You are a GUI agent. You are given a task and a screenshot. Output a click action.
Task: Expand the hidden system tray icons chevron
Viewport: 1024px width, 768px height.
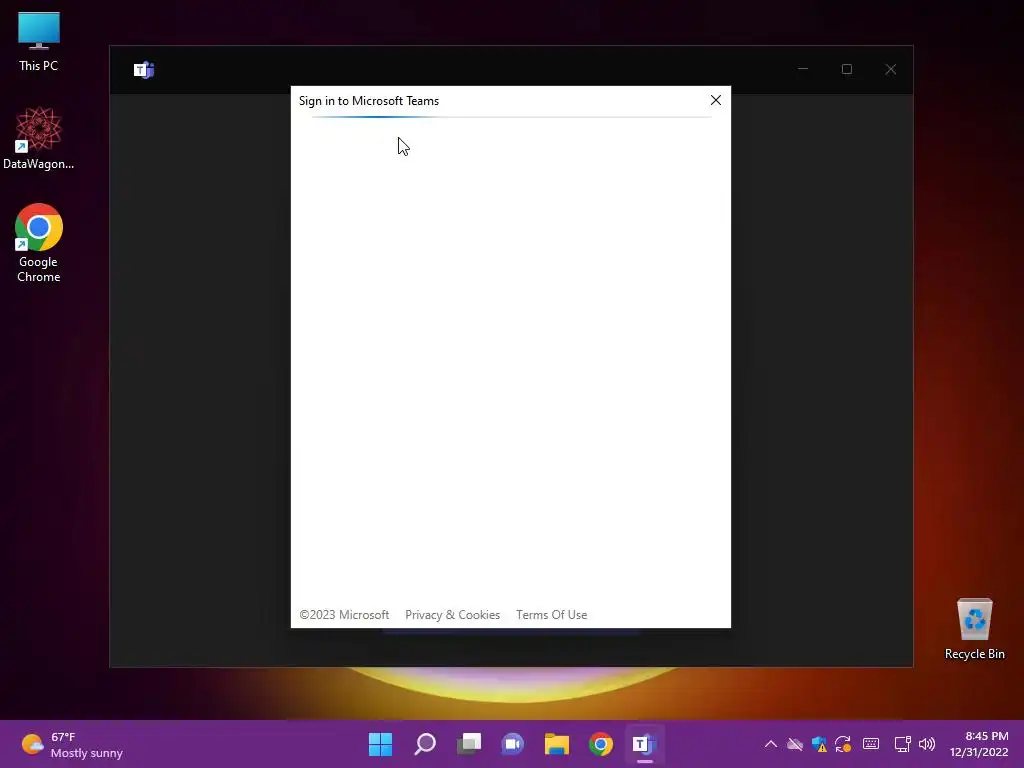coord(771,744)
